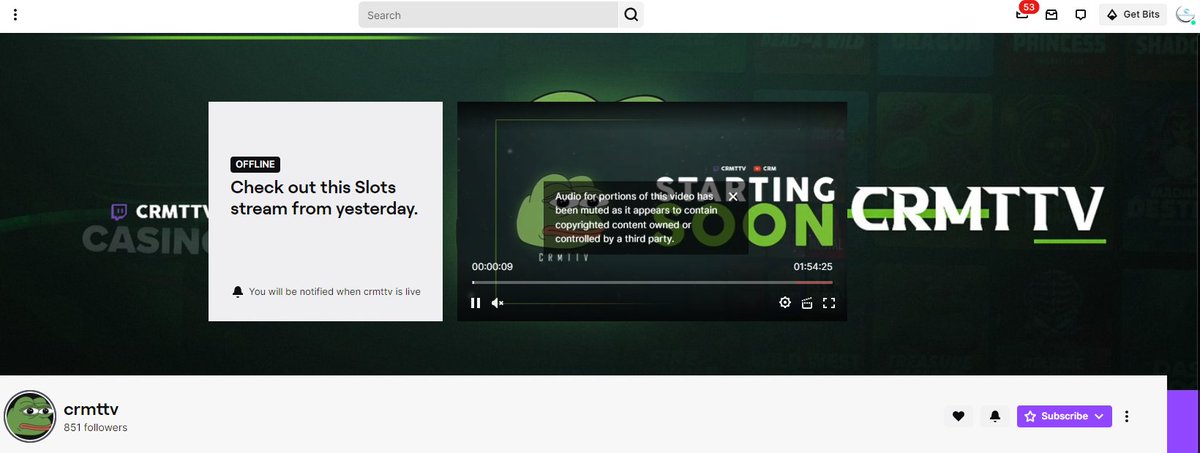The height and width of the screenshot is (453, 1200).
Task: Open the video settings gear
Action: click(x=785, y=303)
